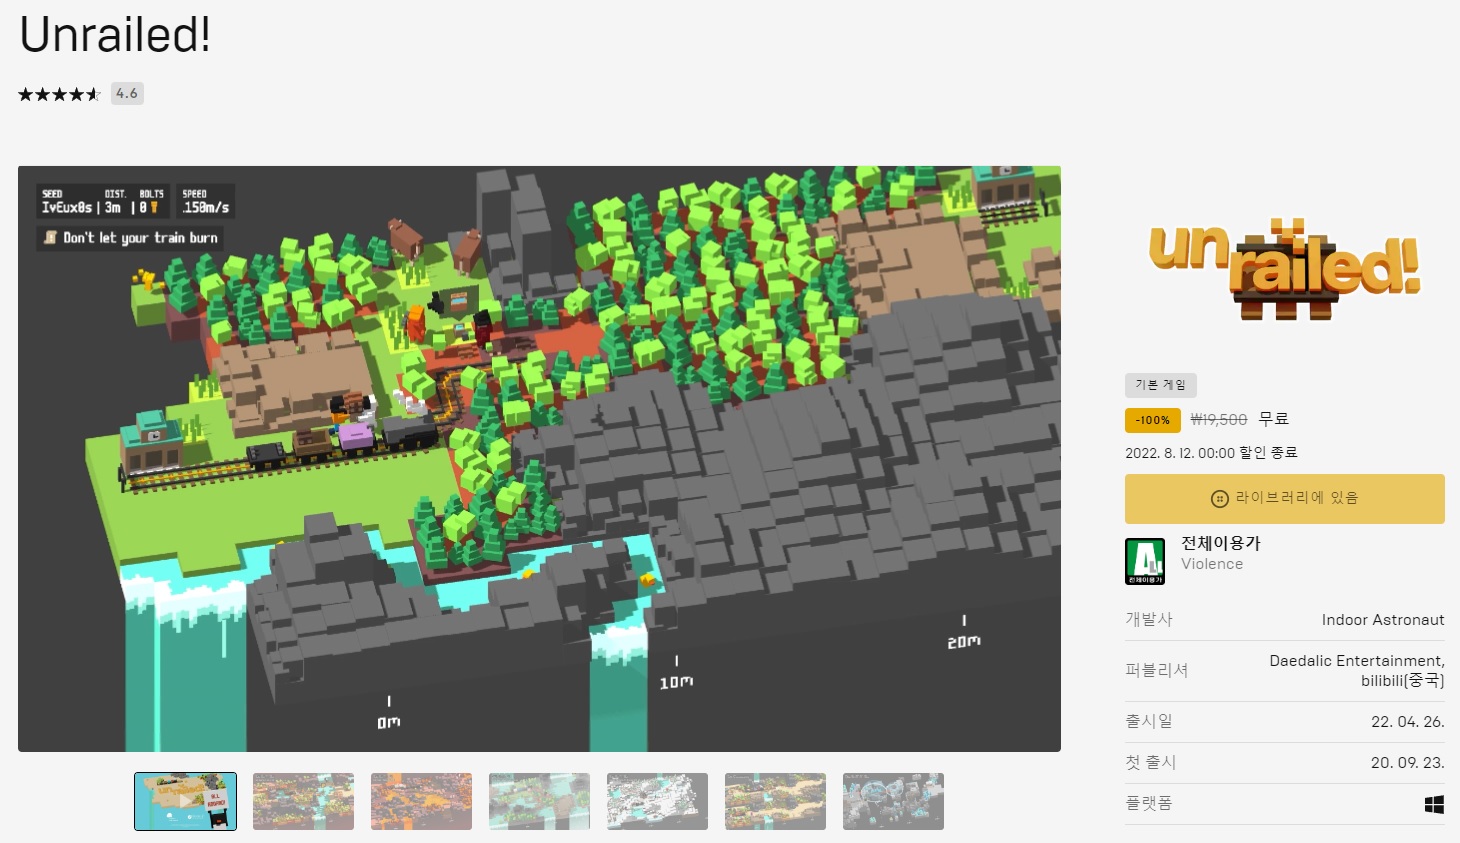
Task: Click the 퍼블리셔 label
Action: point(1156,670)
